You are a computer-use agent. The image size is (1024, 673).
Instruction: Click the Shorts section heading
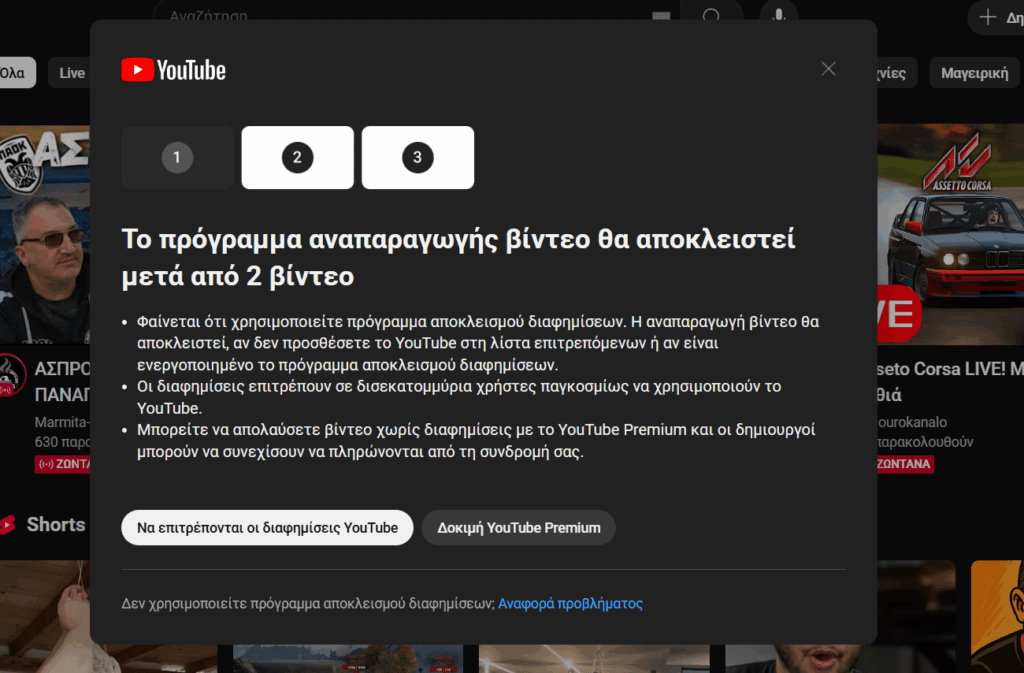pos(56,524)
